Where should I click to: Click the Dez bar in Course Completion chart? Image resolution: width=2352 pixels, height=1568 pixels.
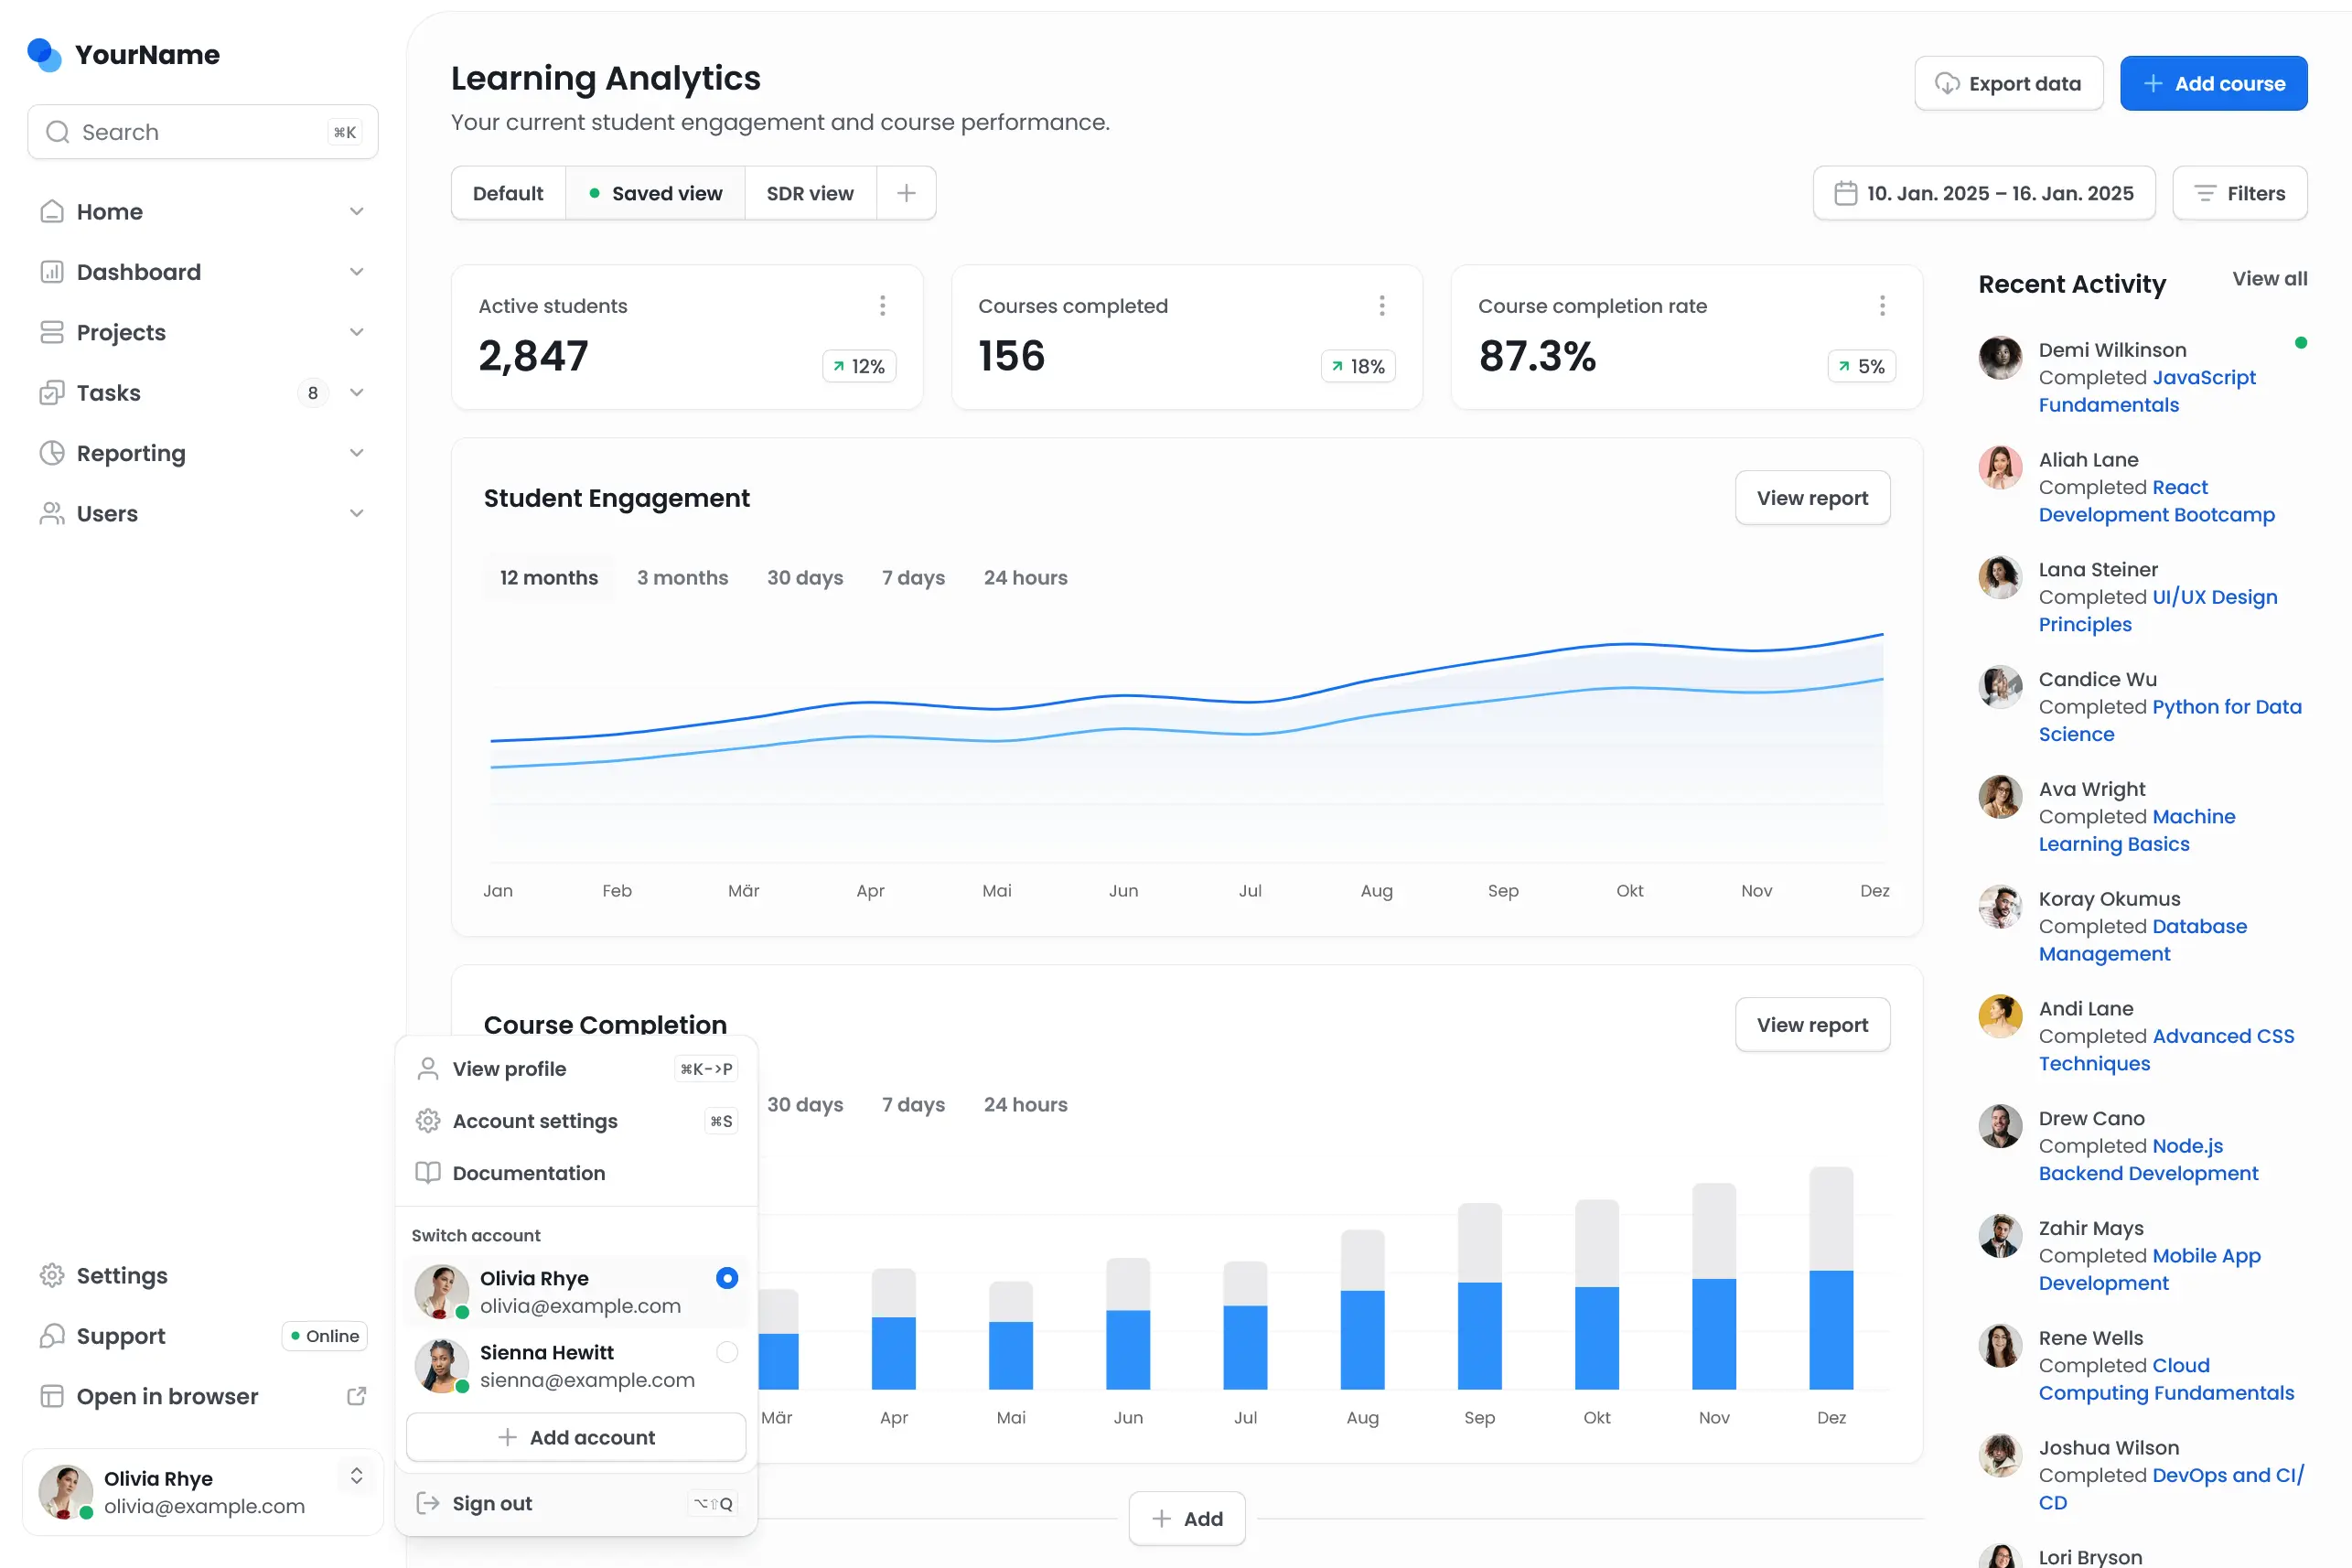coord(1831,1329)
